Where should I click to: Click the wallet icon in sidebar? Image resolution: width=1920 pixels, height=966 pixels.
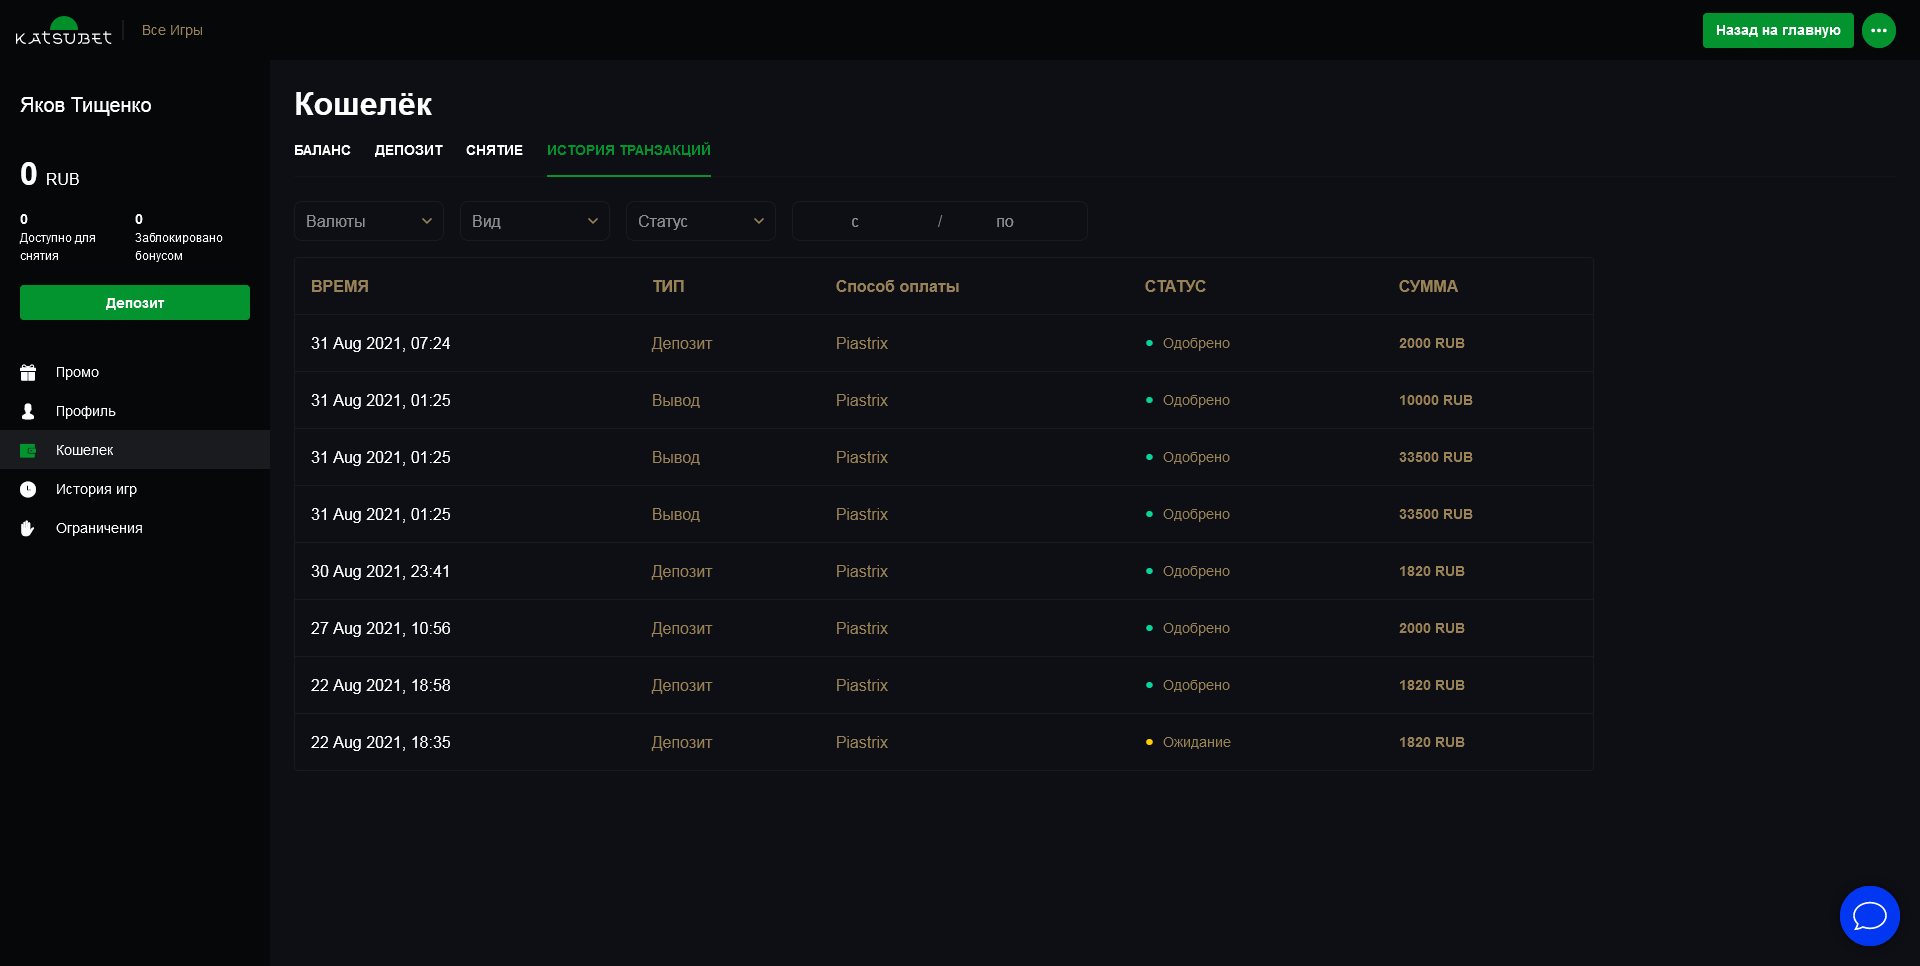coord(28,450)
